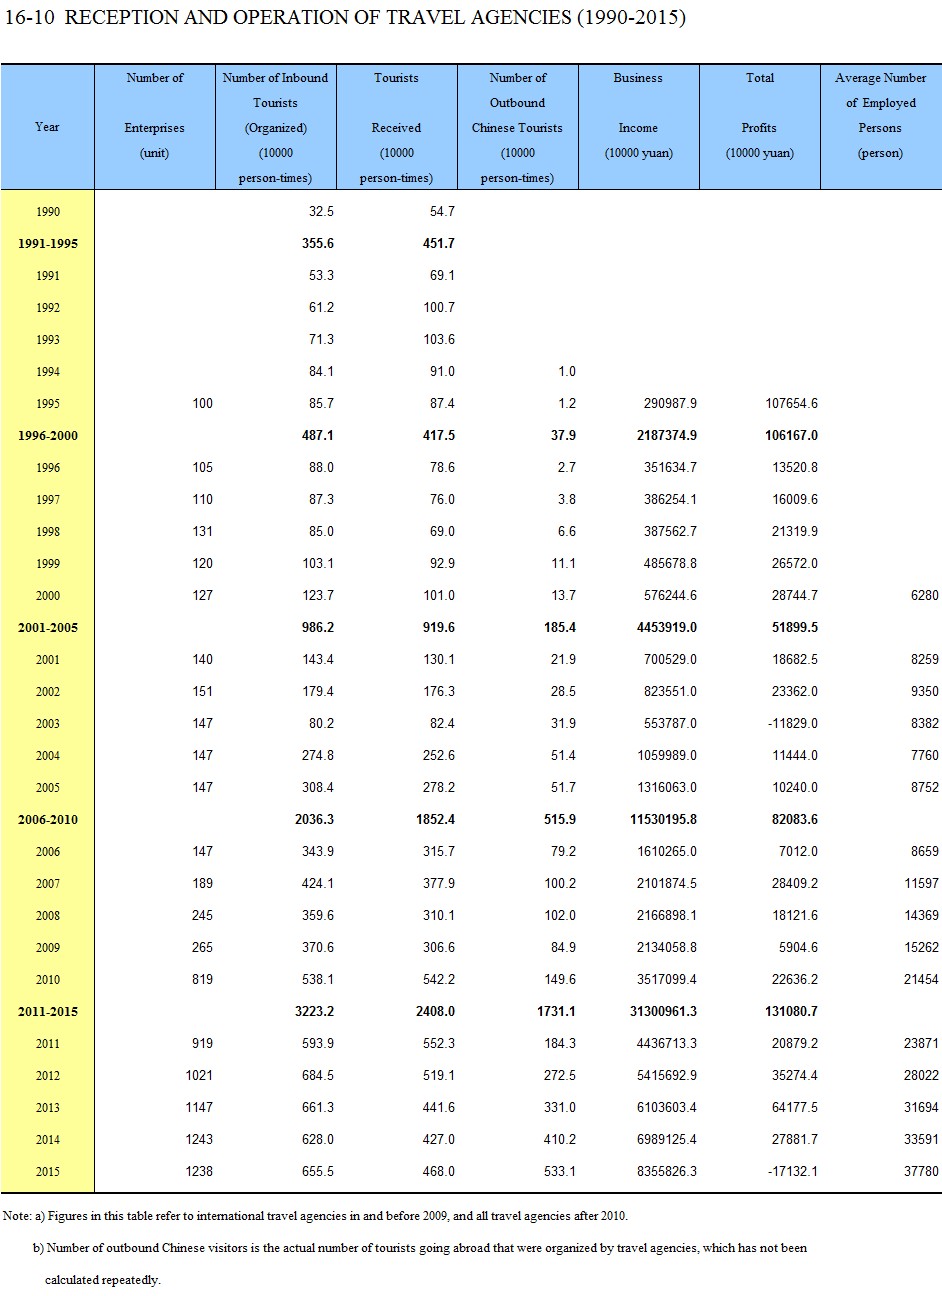Click employed persons value '9350'

[x=925, y=692]
